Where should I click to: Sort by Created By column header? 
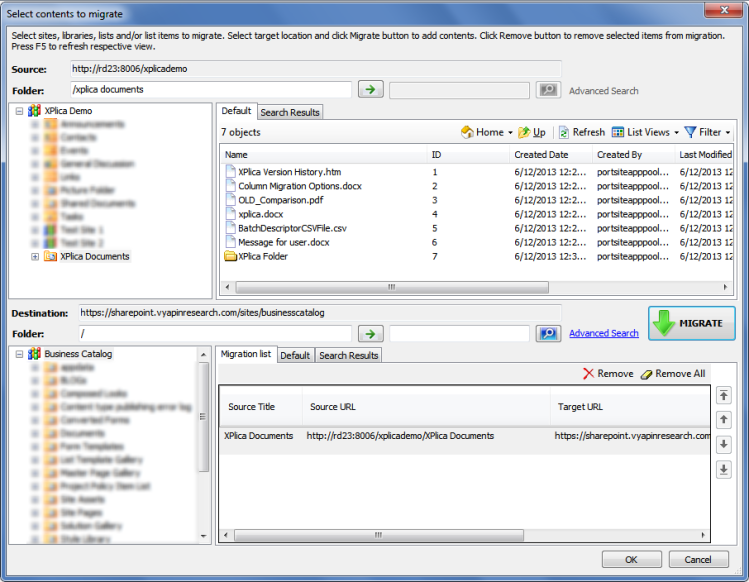click(x=633, y=155)
